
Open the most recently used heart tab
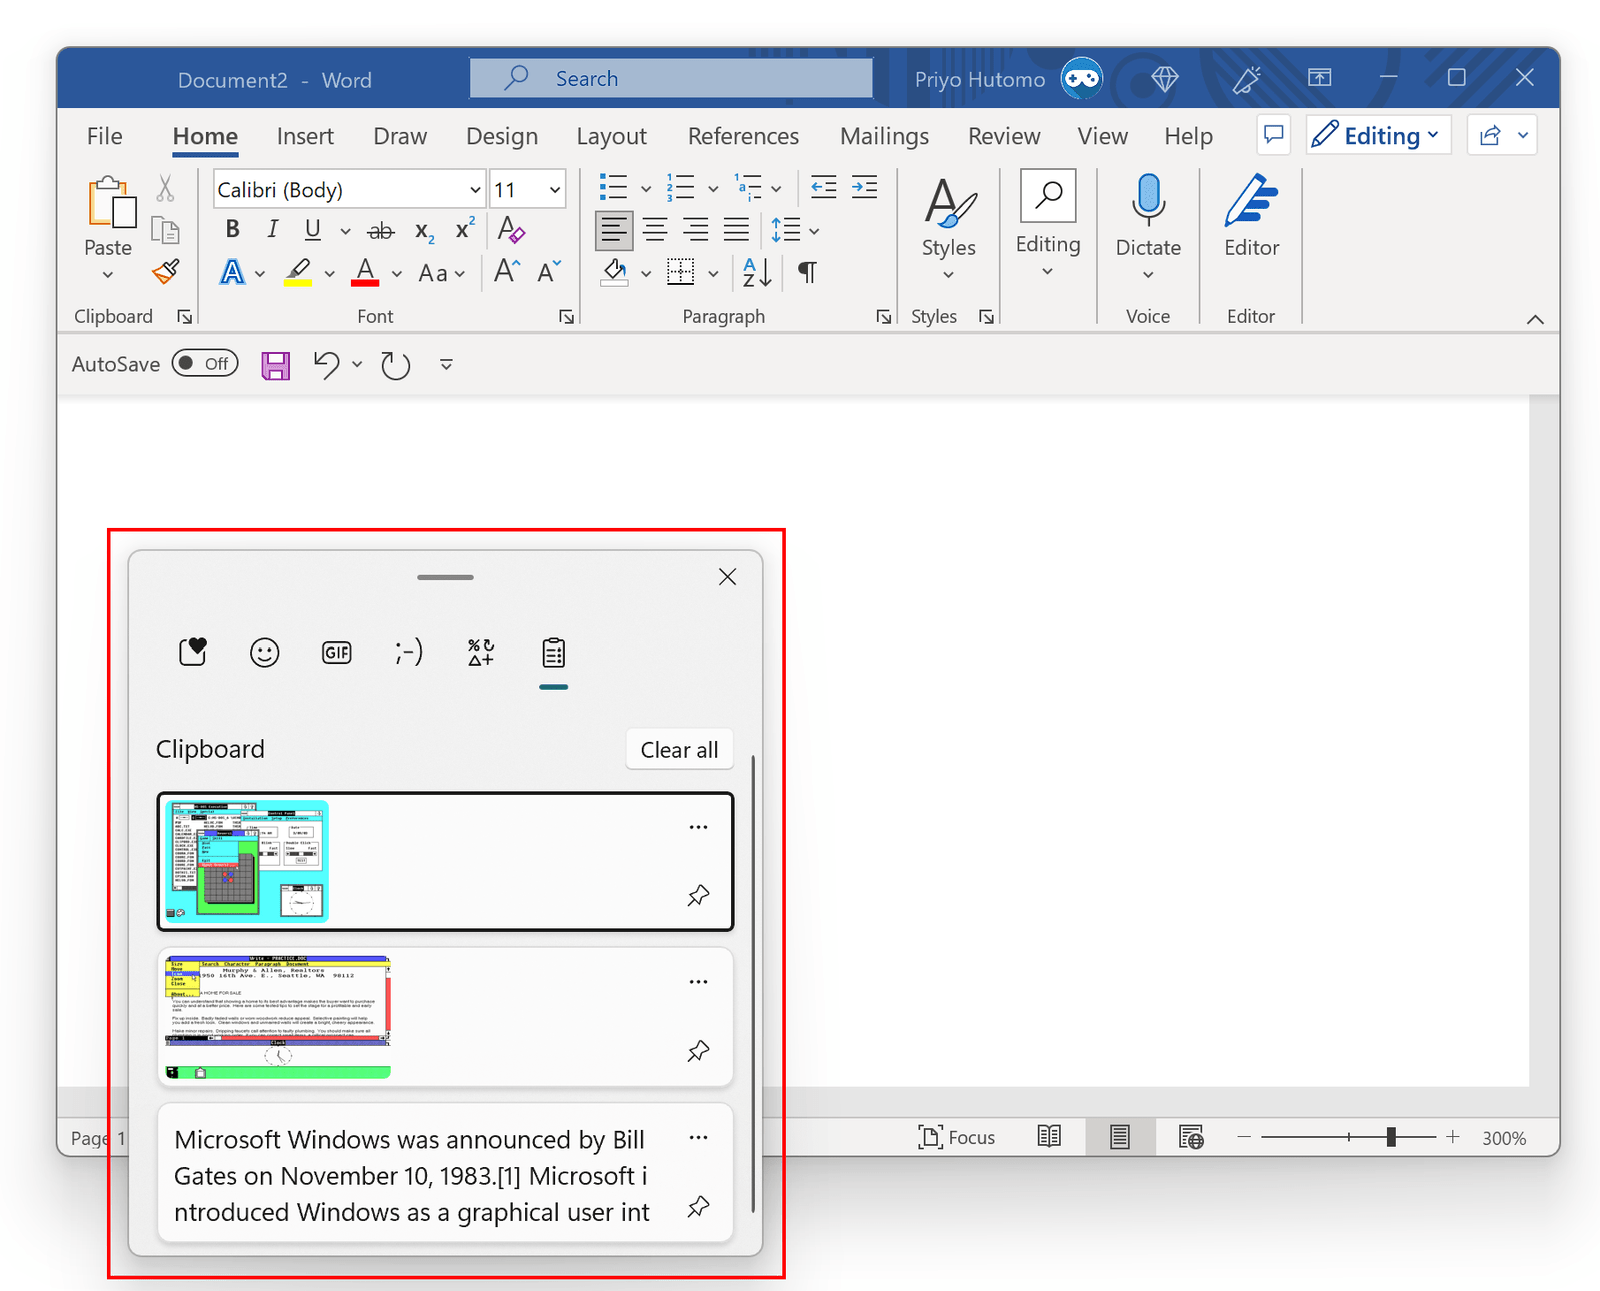tap(193, 652)
